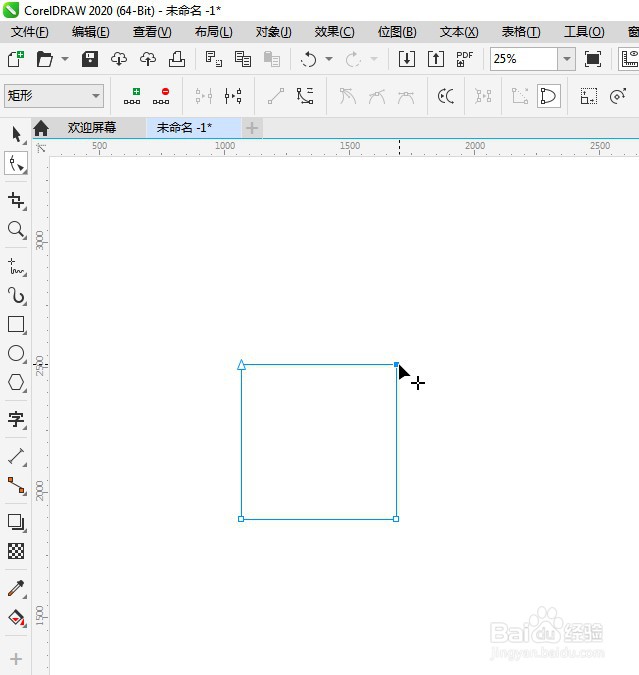Open the 对象(J) menu

point(273,32)
